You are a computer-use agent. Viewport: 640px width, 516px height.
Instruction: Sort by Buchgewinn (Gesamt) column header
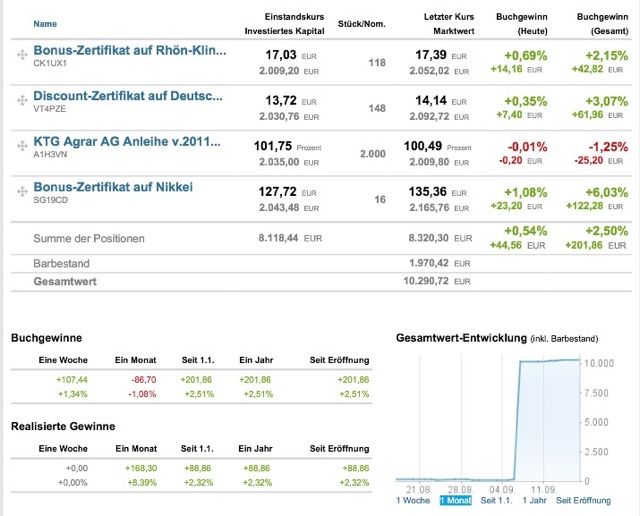click(x=603, y=24)
